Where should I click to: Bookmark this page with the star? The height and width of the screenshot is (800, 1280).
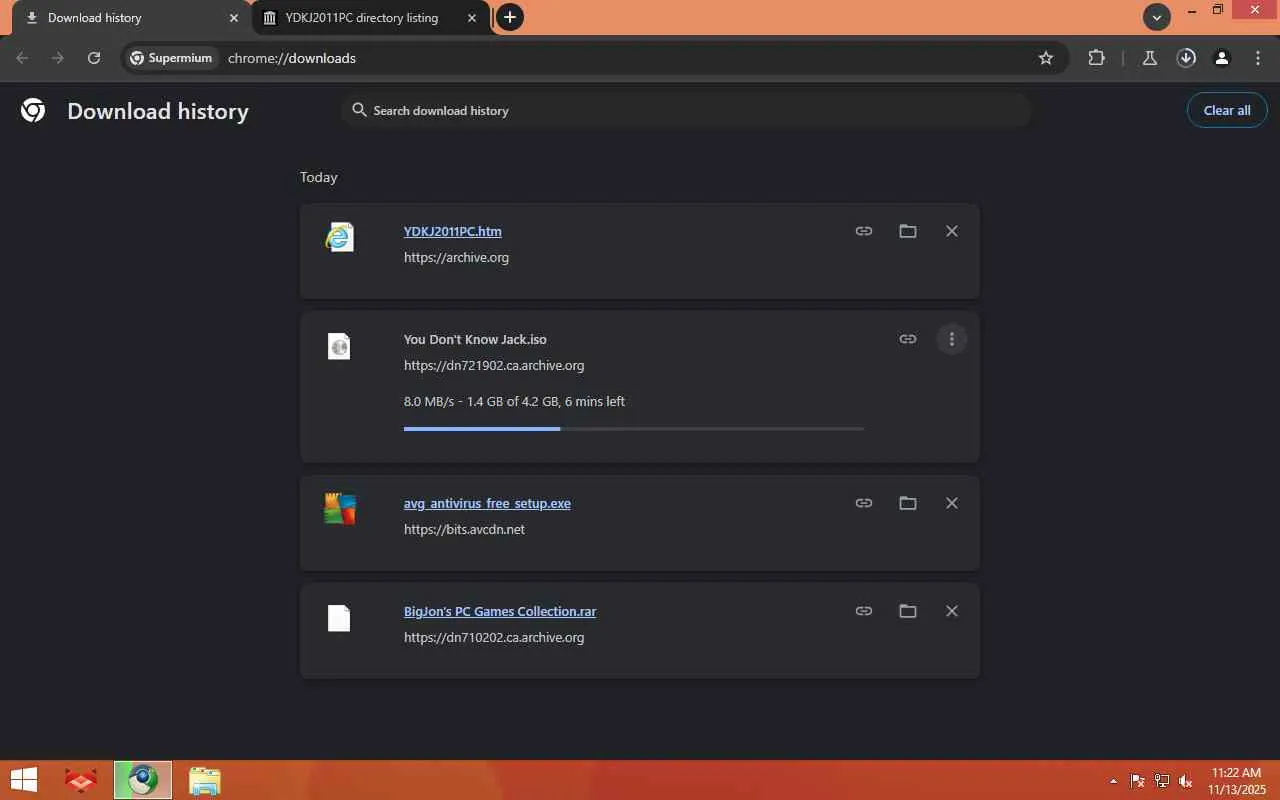point(1046,58)
